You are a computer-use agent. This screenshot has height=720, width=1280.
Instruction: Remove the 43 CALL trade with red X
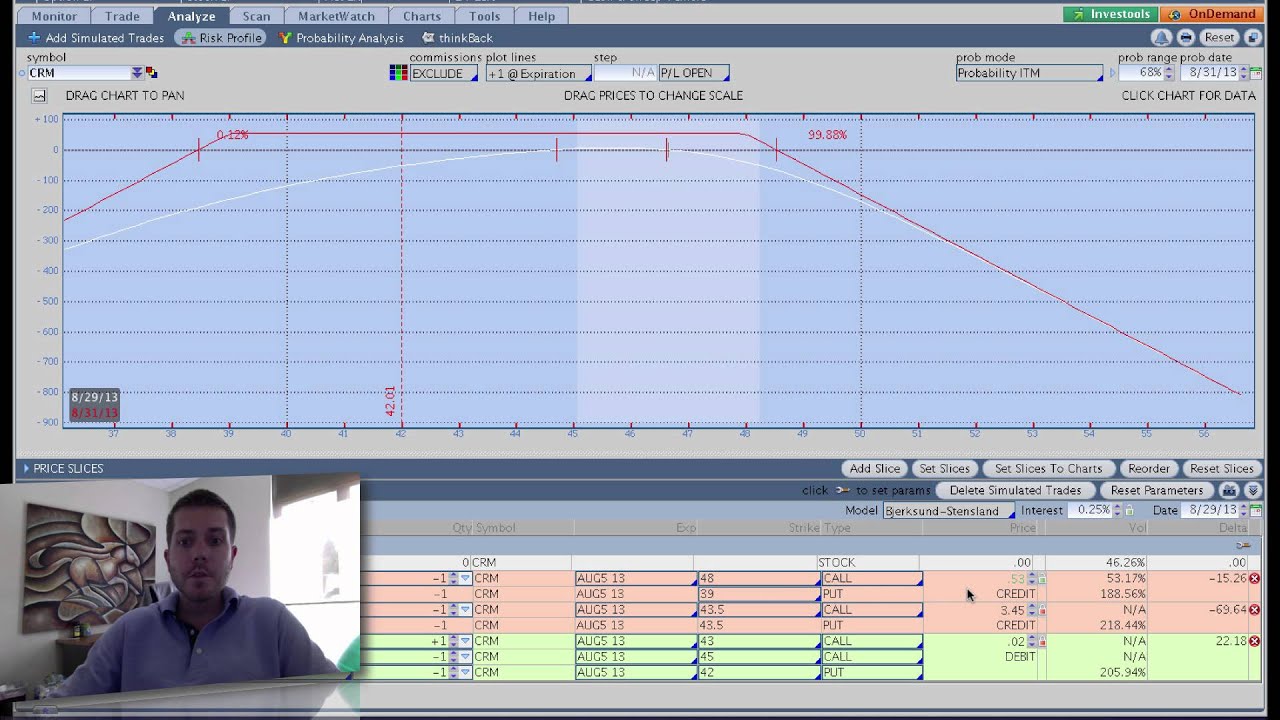(x=1254, y=641)
